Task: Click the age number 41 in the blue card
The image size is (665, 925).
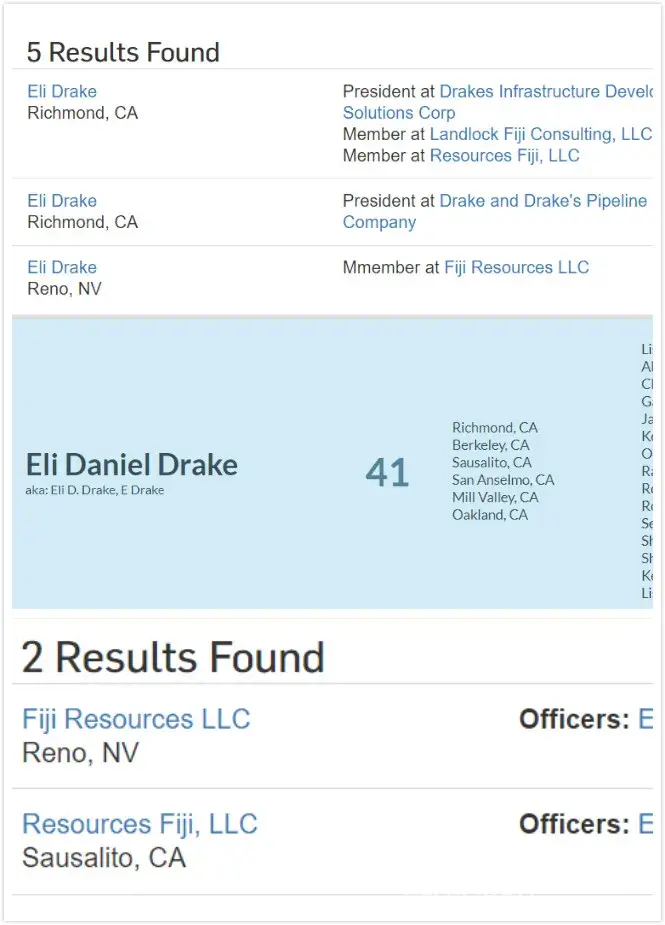Action: tap(387, 473)
